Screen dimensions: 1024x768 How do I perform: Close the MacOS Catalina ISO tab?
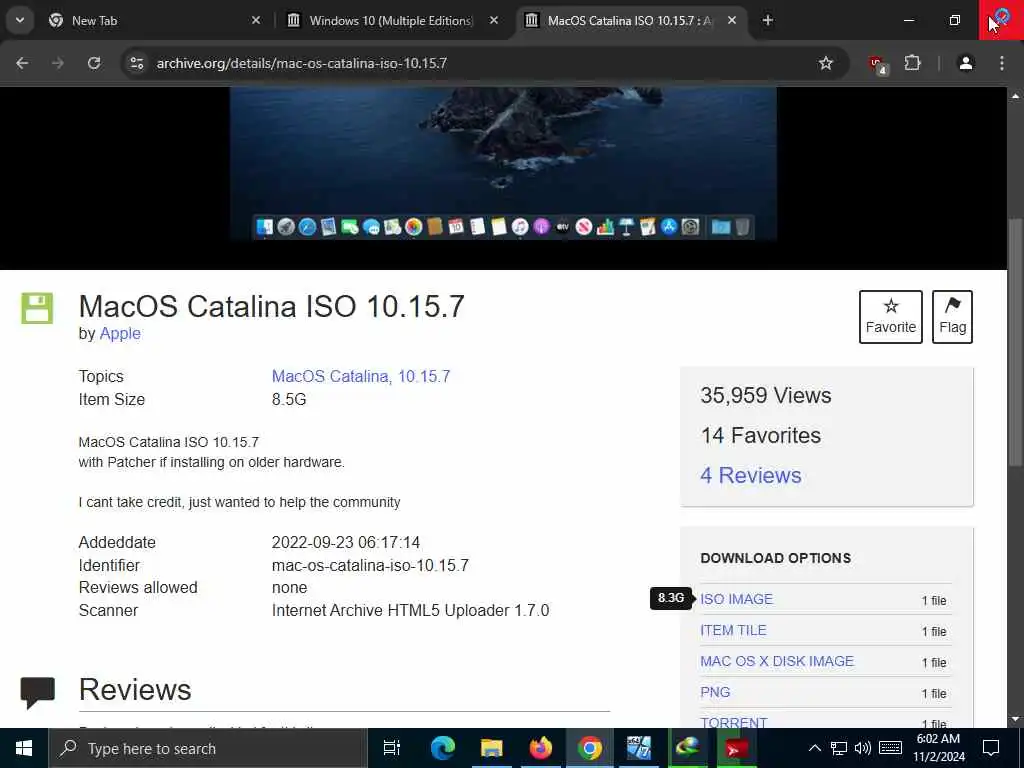[732, 20]
